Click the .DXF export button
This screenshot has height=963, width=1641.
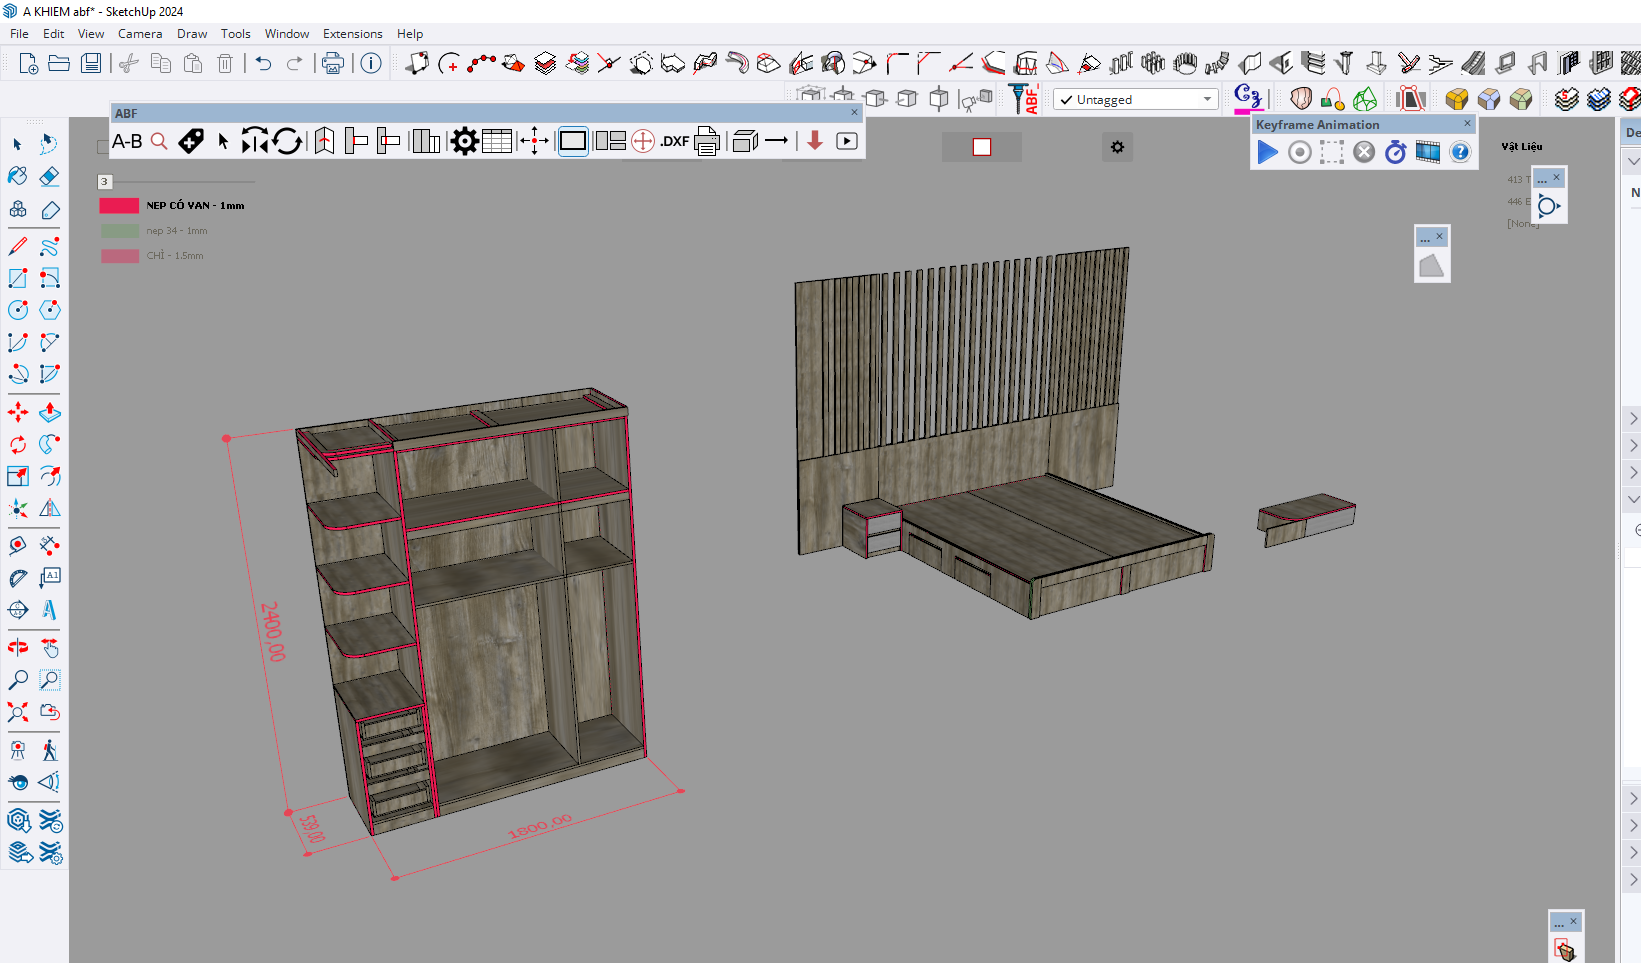pyautogui.click(x=675, y=142)
